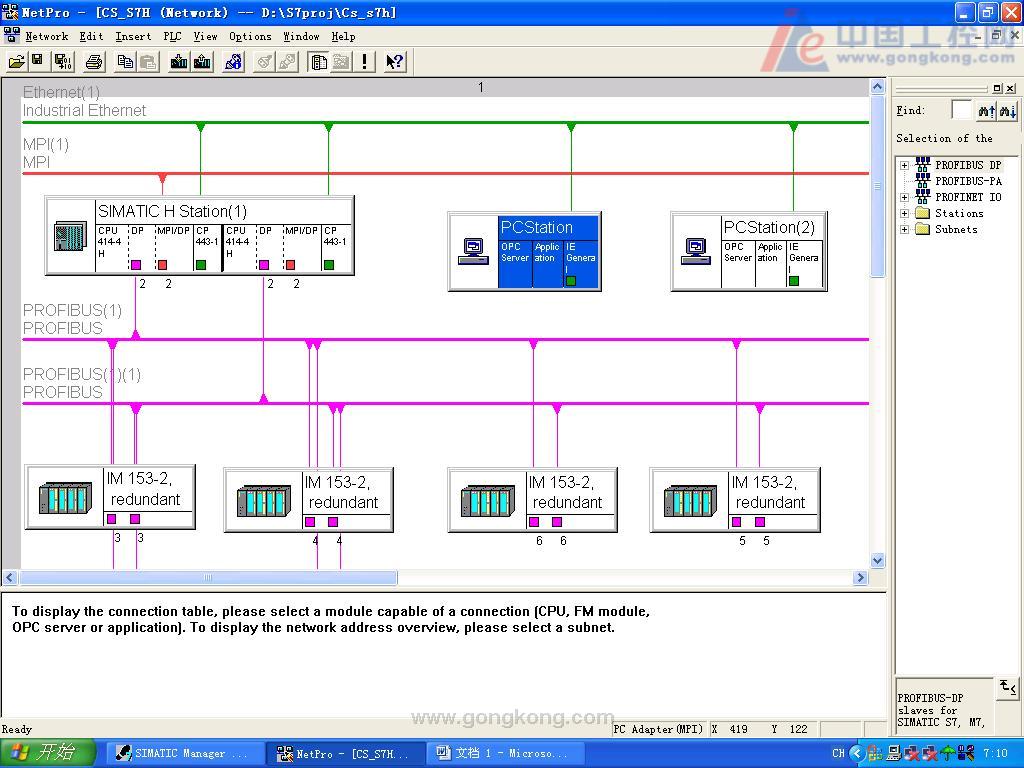This screenshot has height=768, width=1024.
Task: Select the red MPI(1) subnet line
Action: tap(444, 173)
